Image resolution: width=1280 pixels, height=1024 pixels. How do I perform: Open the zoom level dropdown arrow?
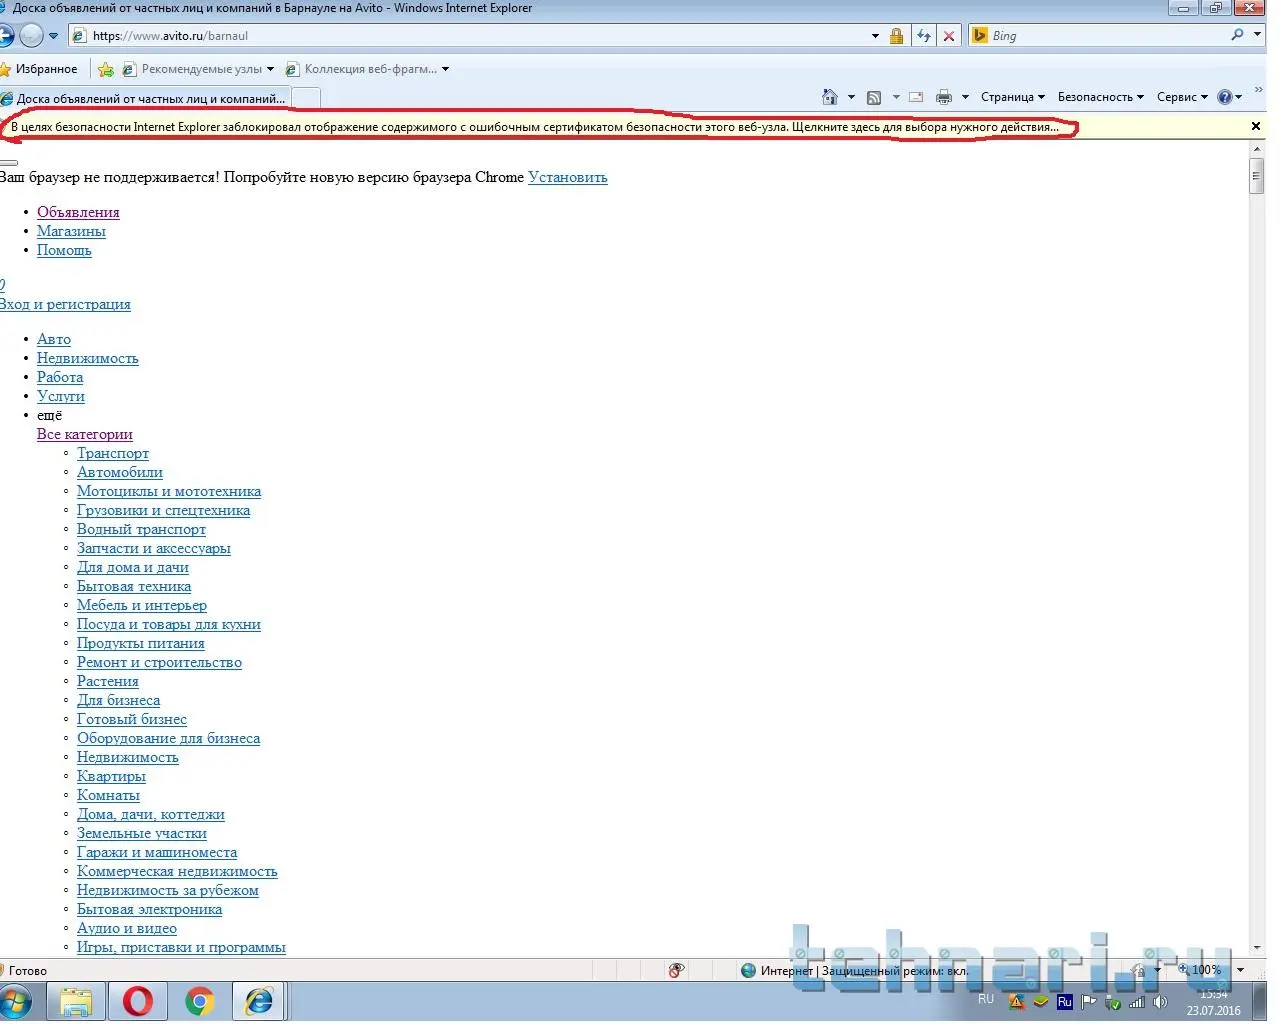pyautogui.click(x=1240, y=970)
